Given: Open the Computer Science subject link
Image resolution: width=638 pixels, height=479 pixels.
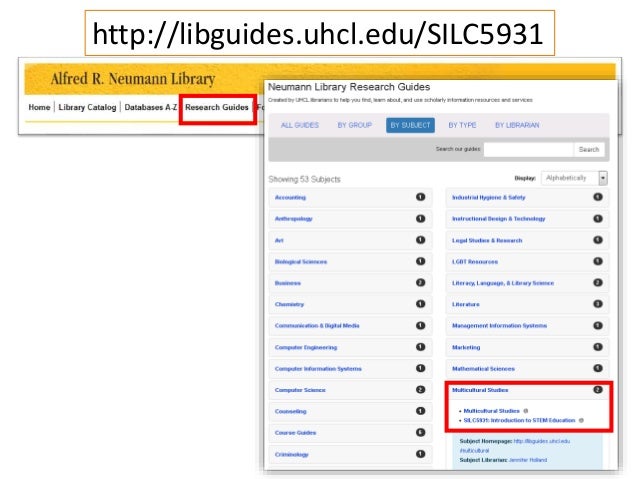Looking at the screenshot, I should [300, 390].
